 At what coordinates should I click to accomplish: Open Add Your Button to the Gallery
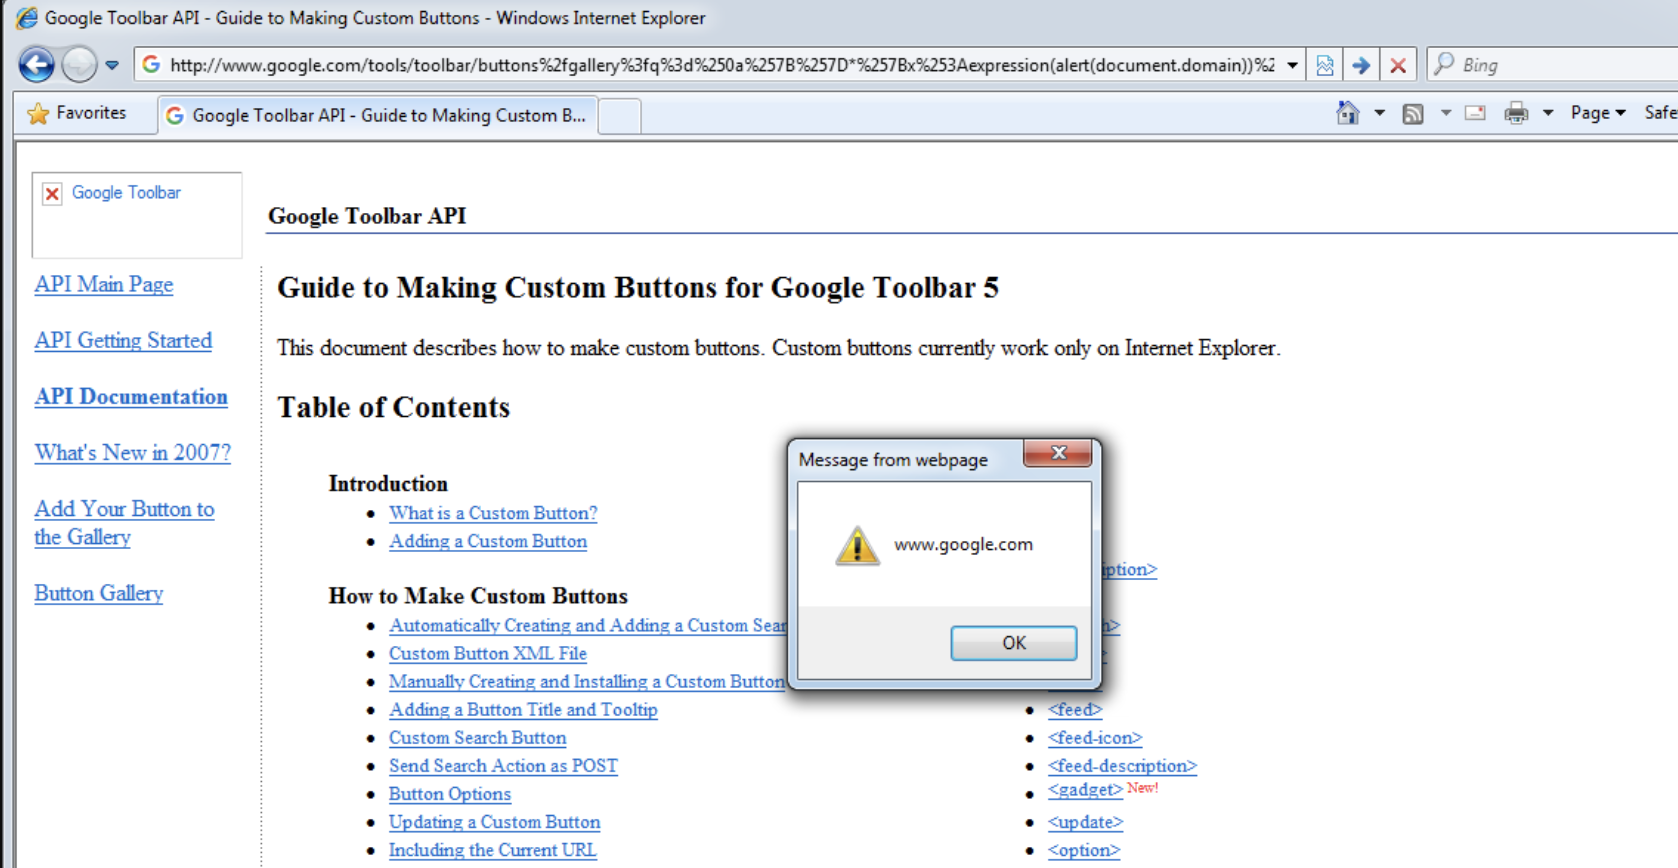click(x=124, y=522)
